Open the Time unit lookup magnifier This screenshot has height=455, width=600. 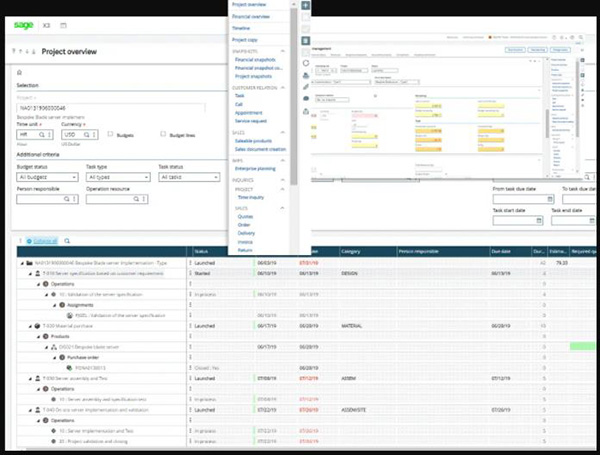pos(42,135)
